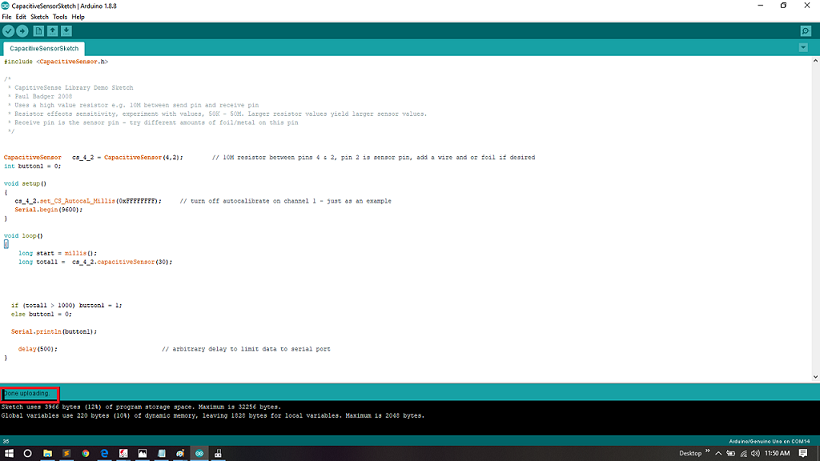The width and height of the screenshot is (820, 461).
Task: Click the 'Serial.begin(9600);' line
Action: click(49, 210)
